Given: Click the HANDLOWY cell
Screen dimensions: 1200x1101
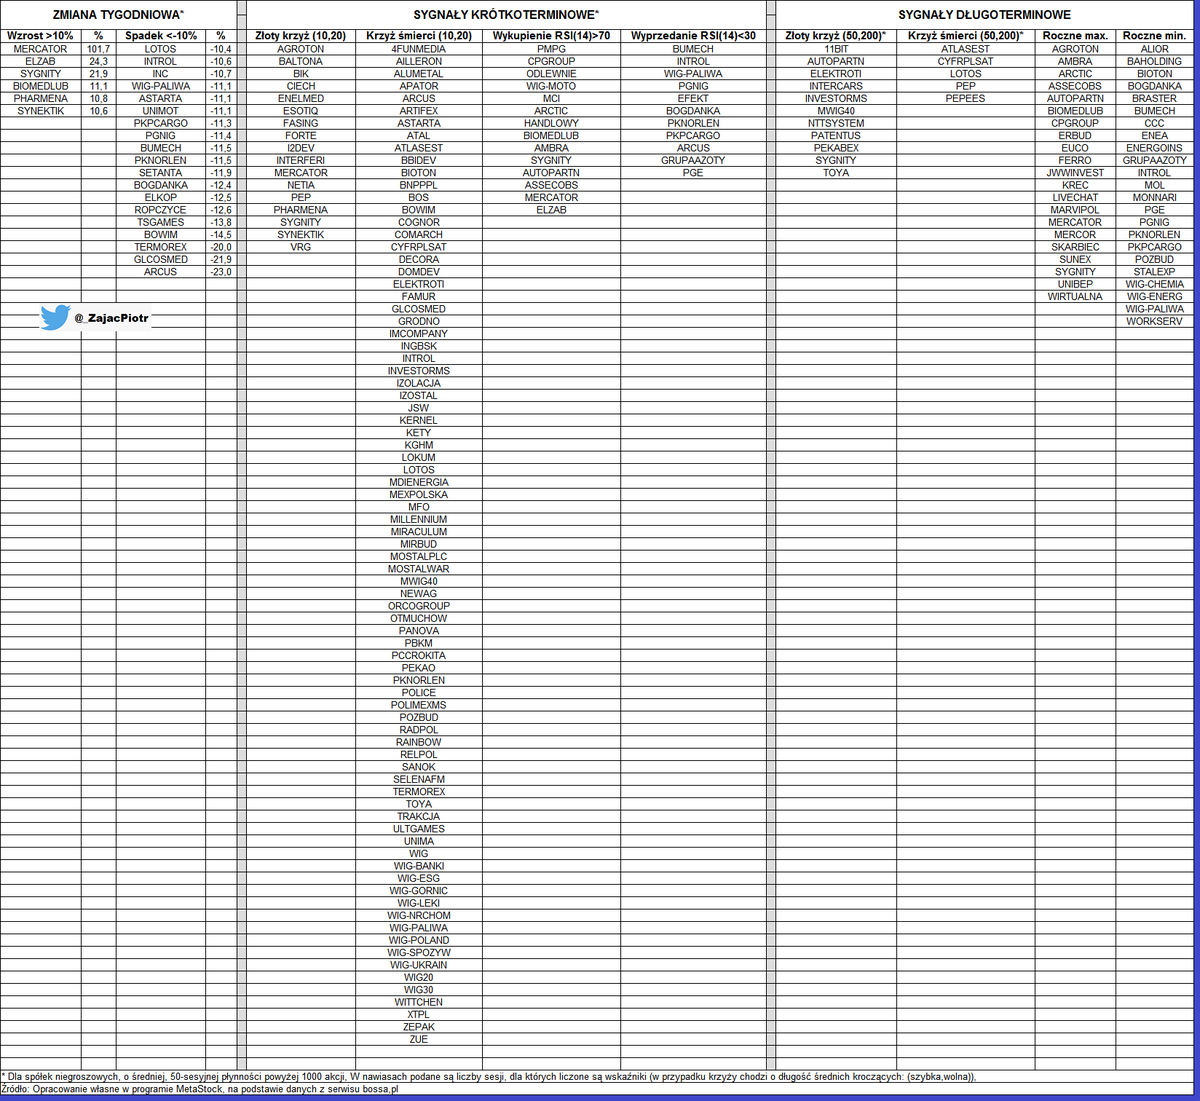Looking at the screenshot, I should [x=551, y=123].
